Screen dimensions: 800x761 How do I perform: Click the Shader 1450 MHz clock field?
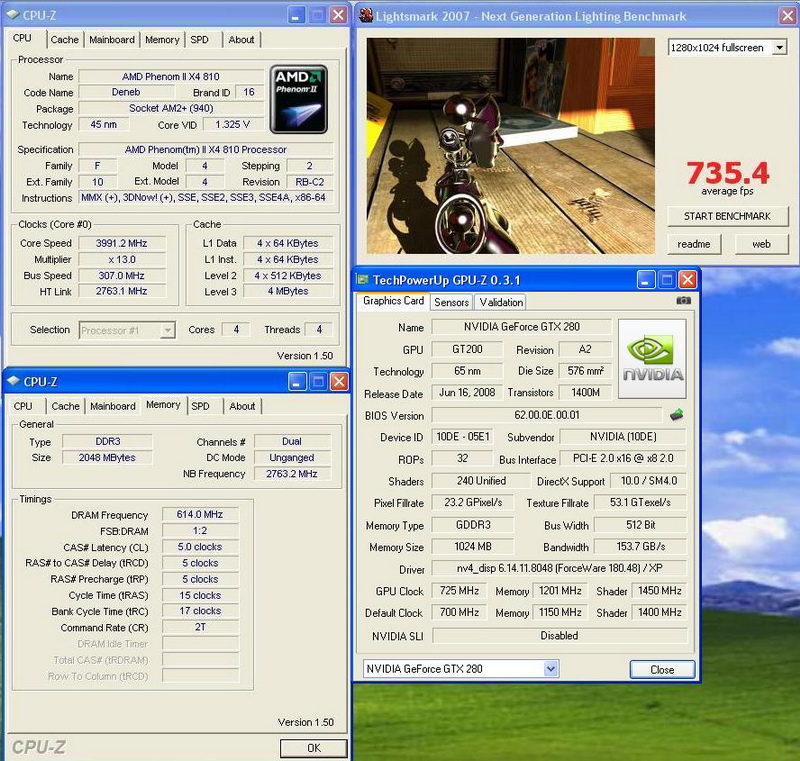click(x=660, y=591)
